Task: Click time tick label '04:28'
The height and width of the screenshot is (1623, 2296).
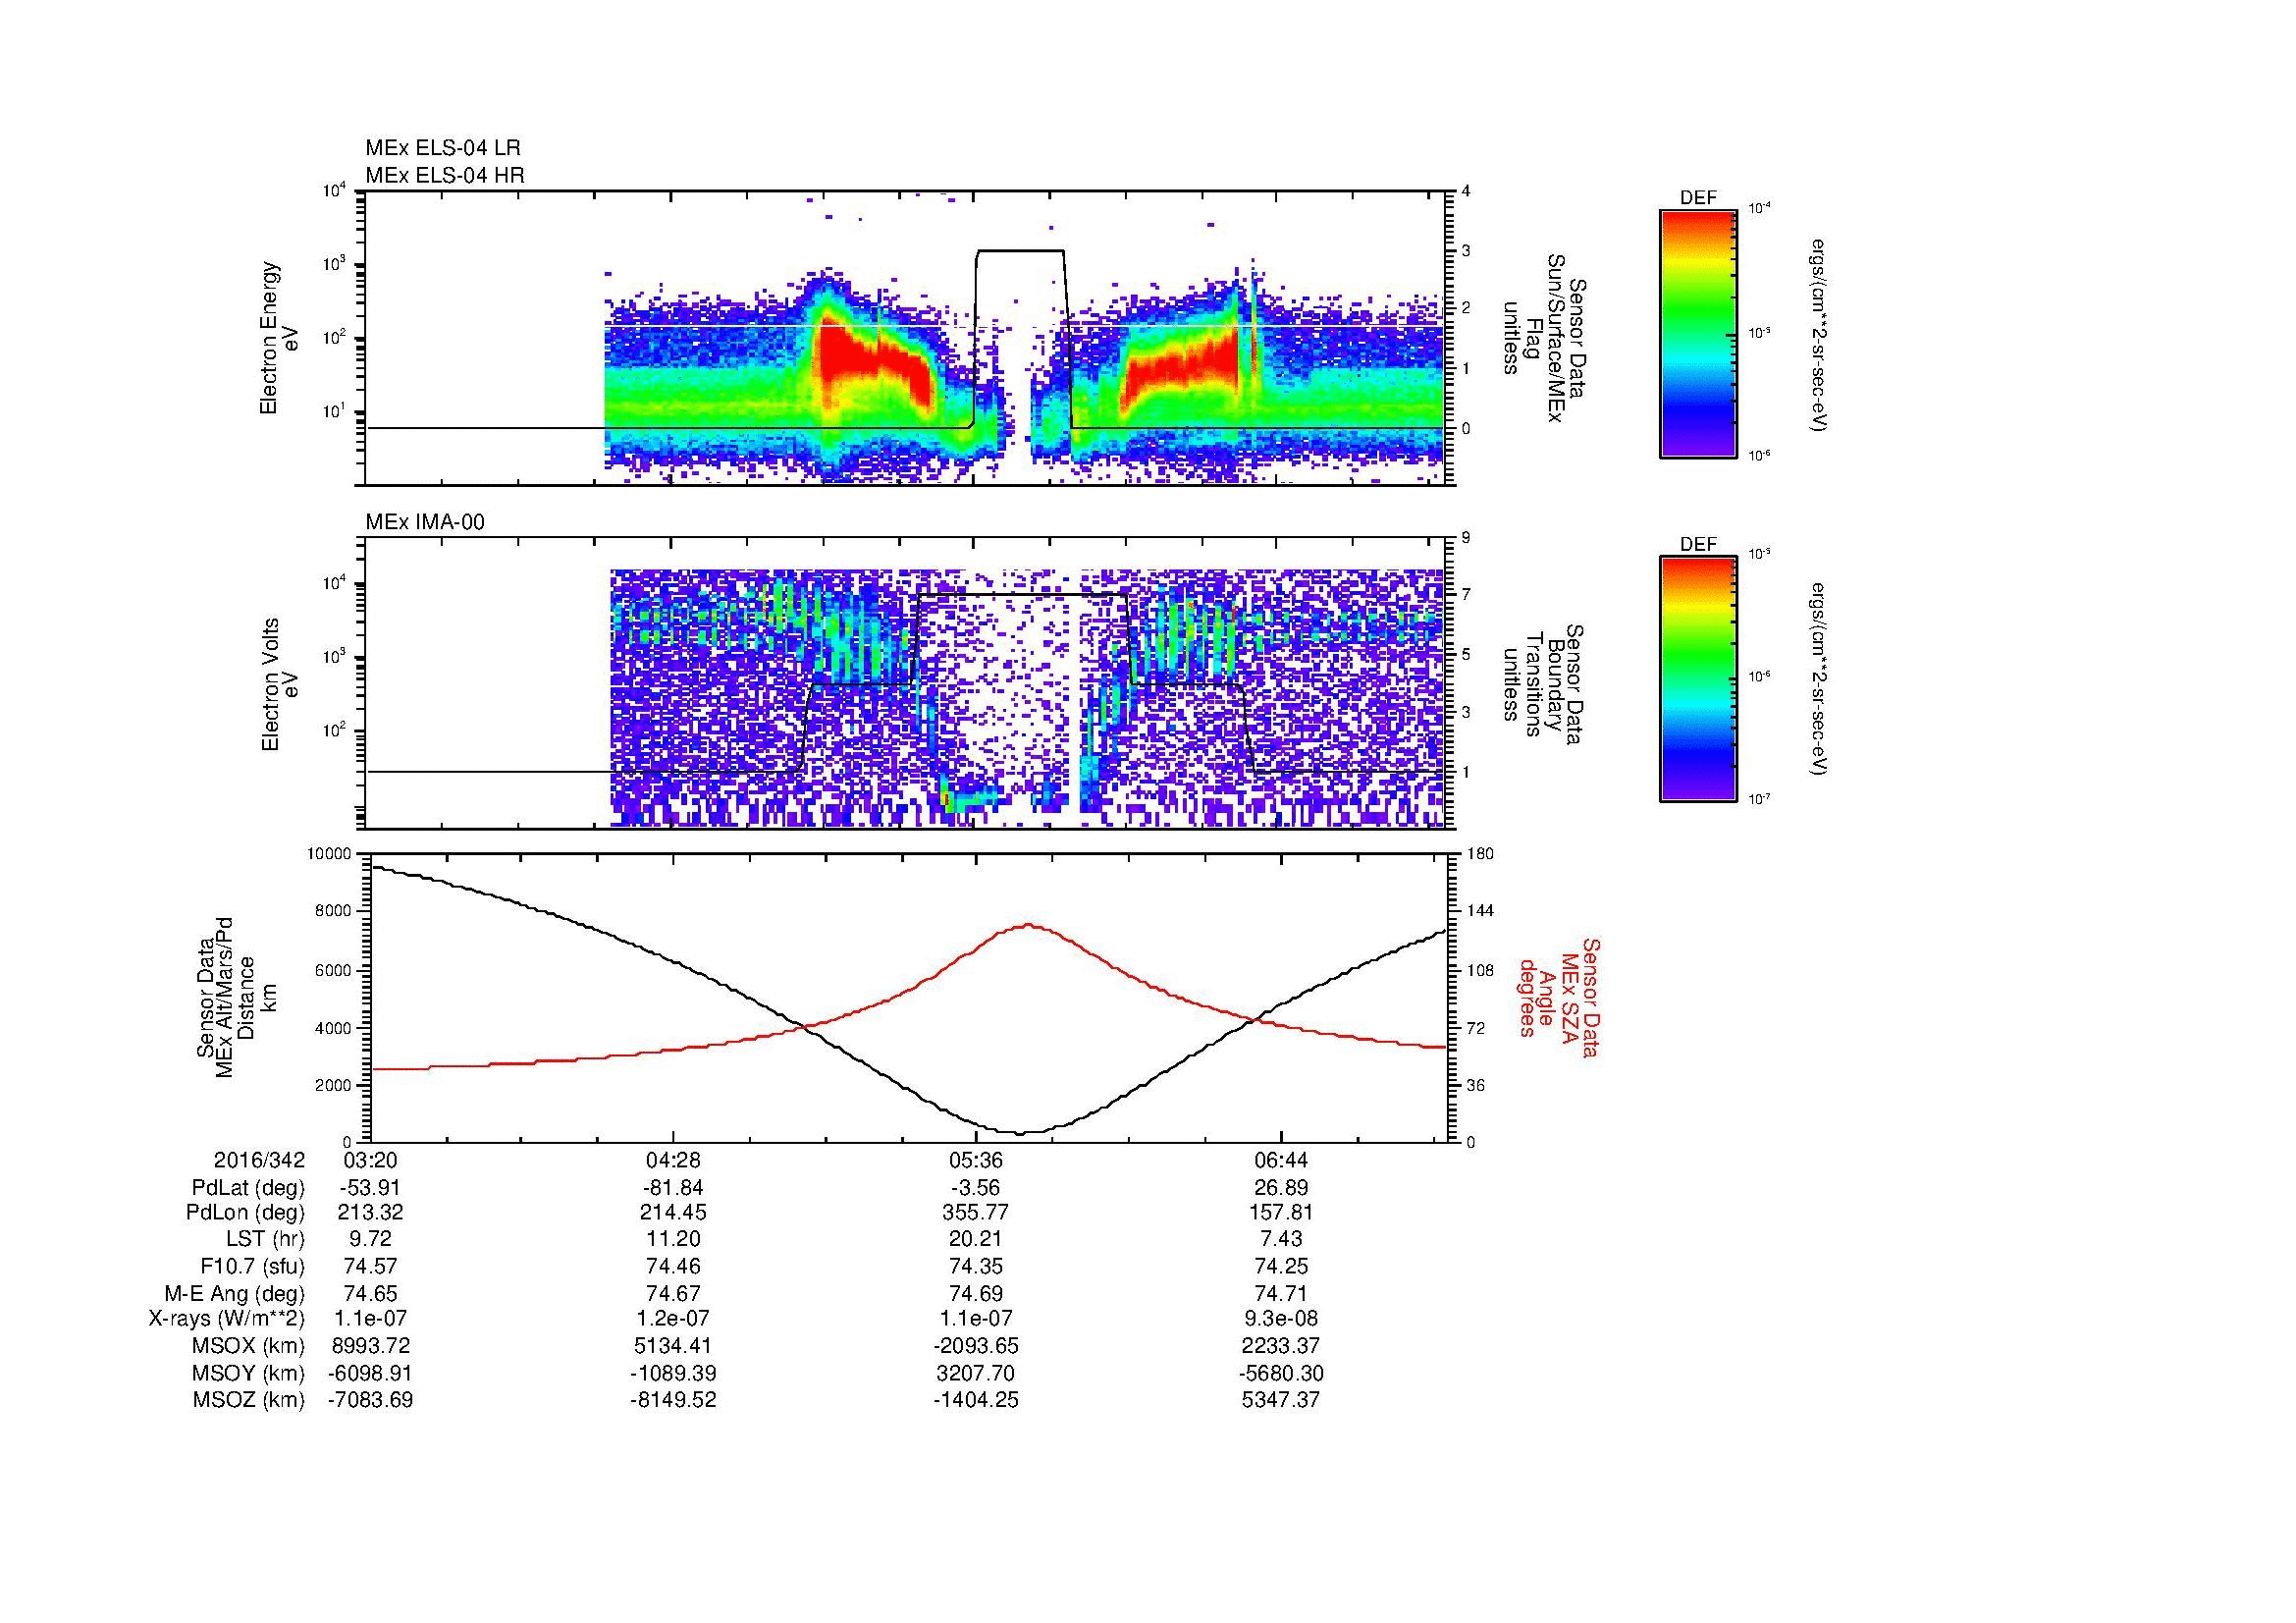Action: [673, 1160]
